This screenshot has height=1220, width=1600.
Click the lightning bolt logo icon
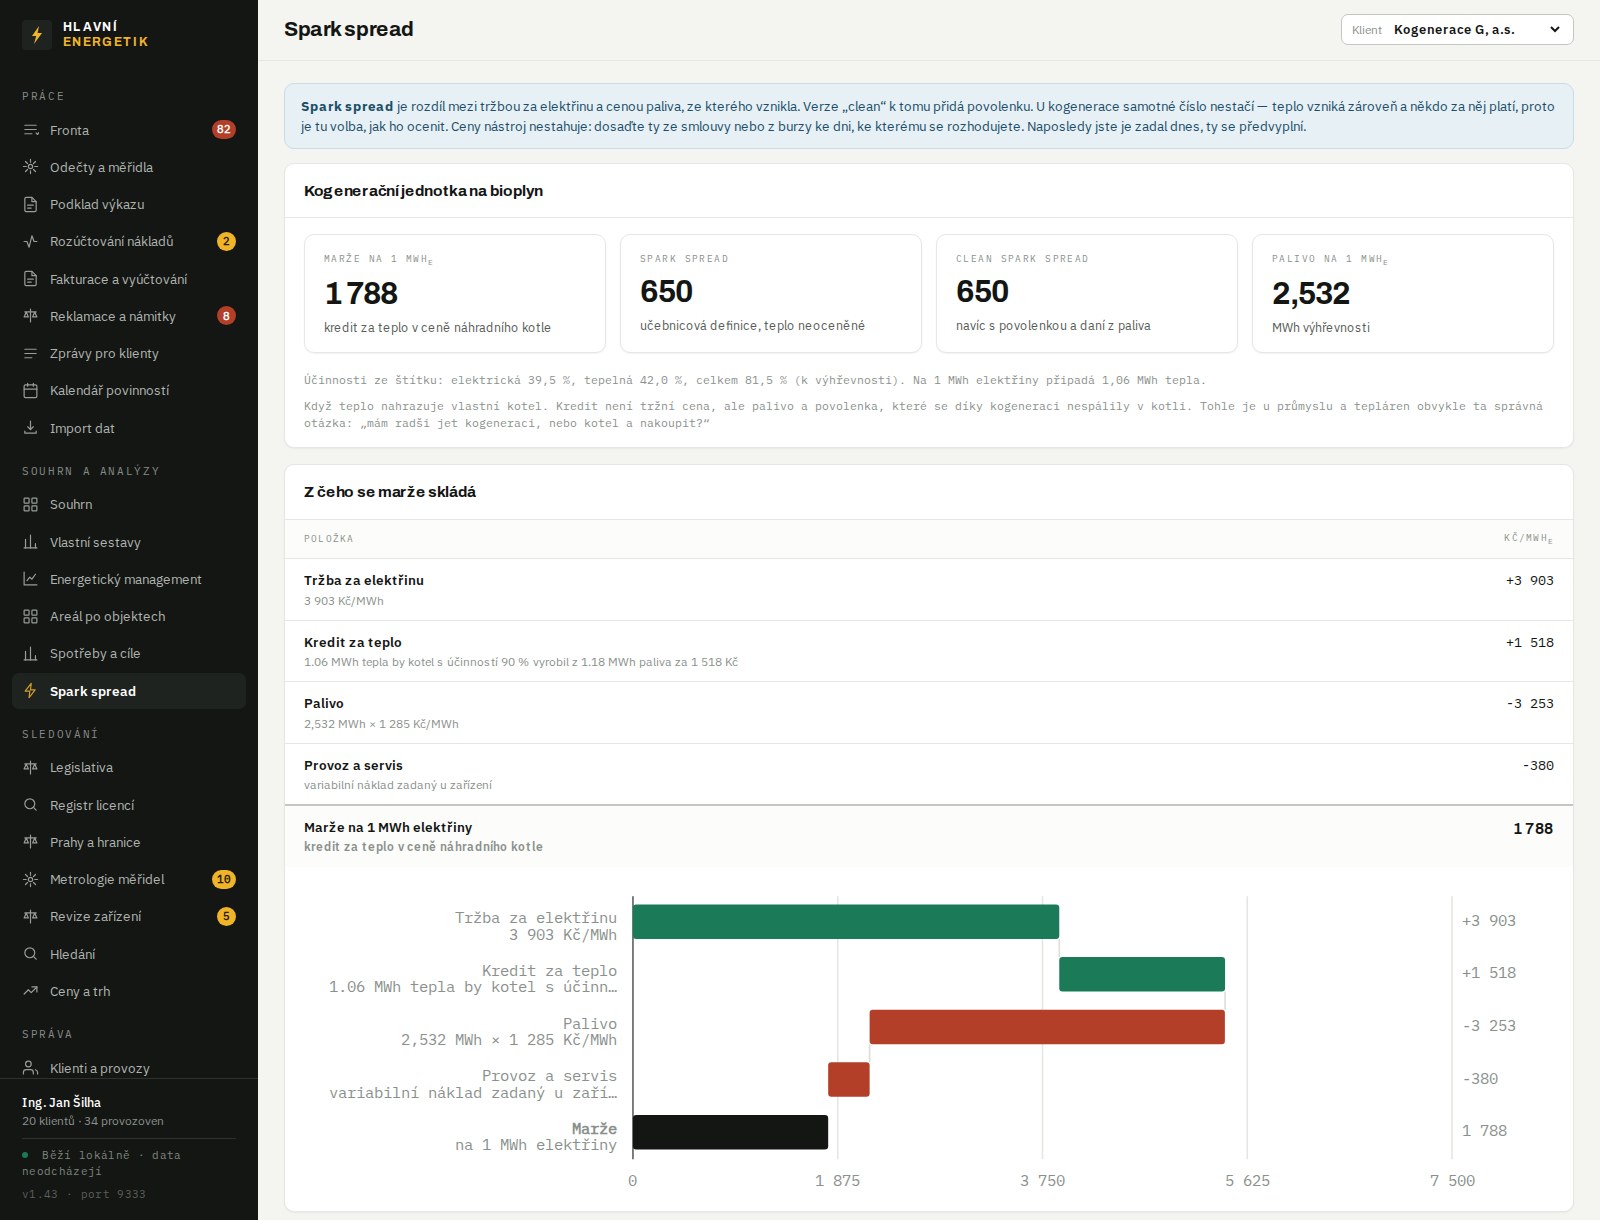(x=37, y=34)
